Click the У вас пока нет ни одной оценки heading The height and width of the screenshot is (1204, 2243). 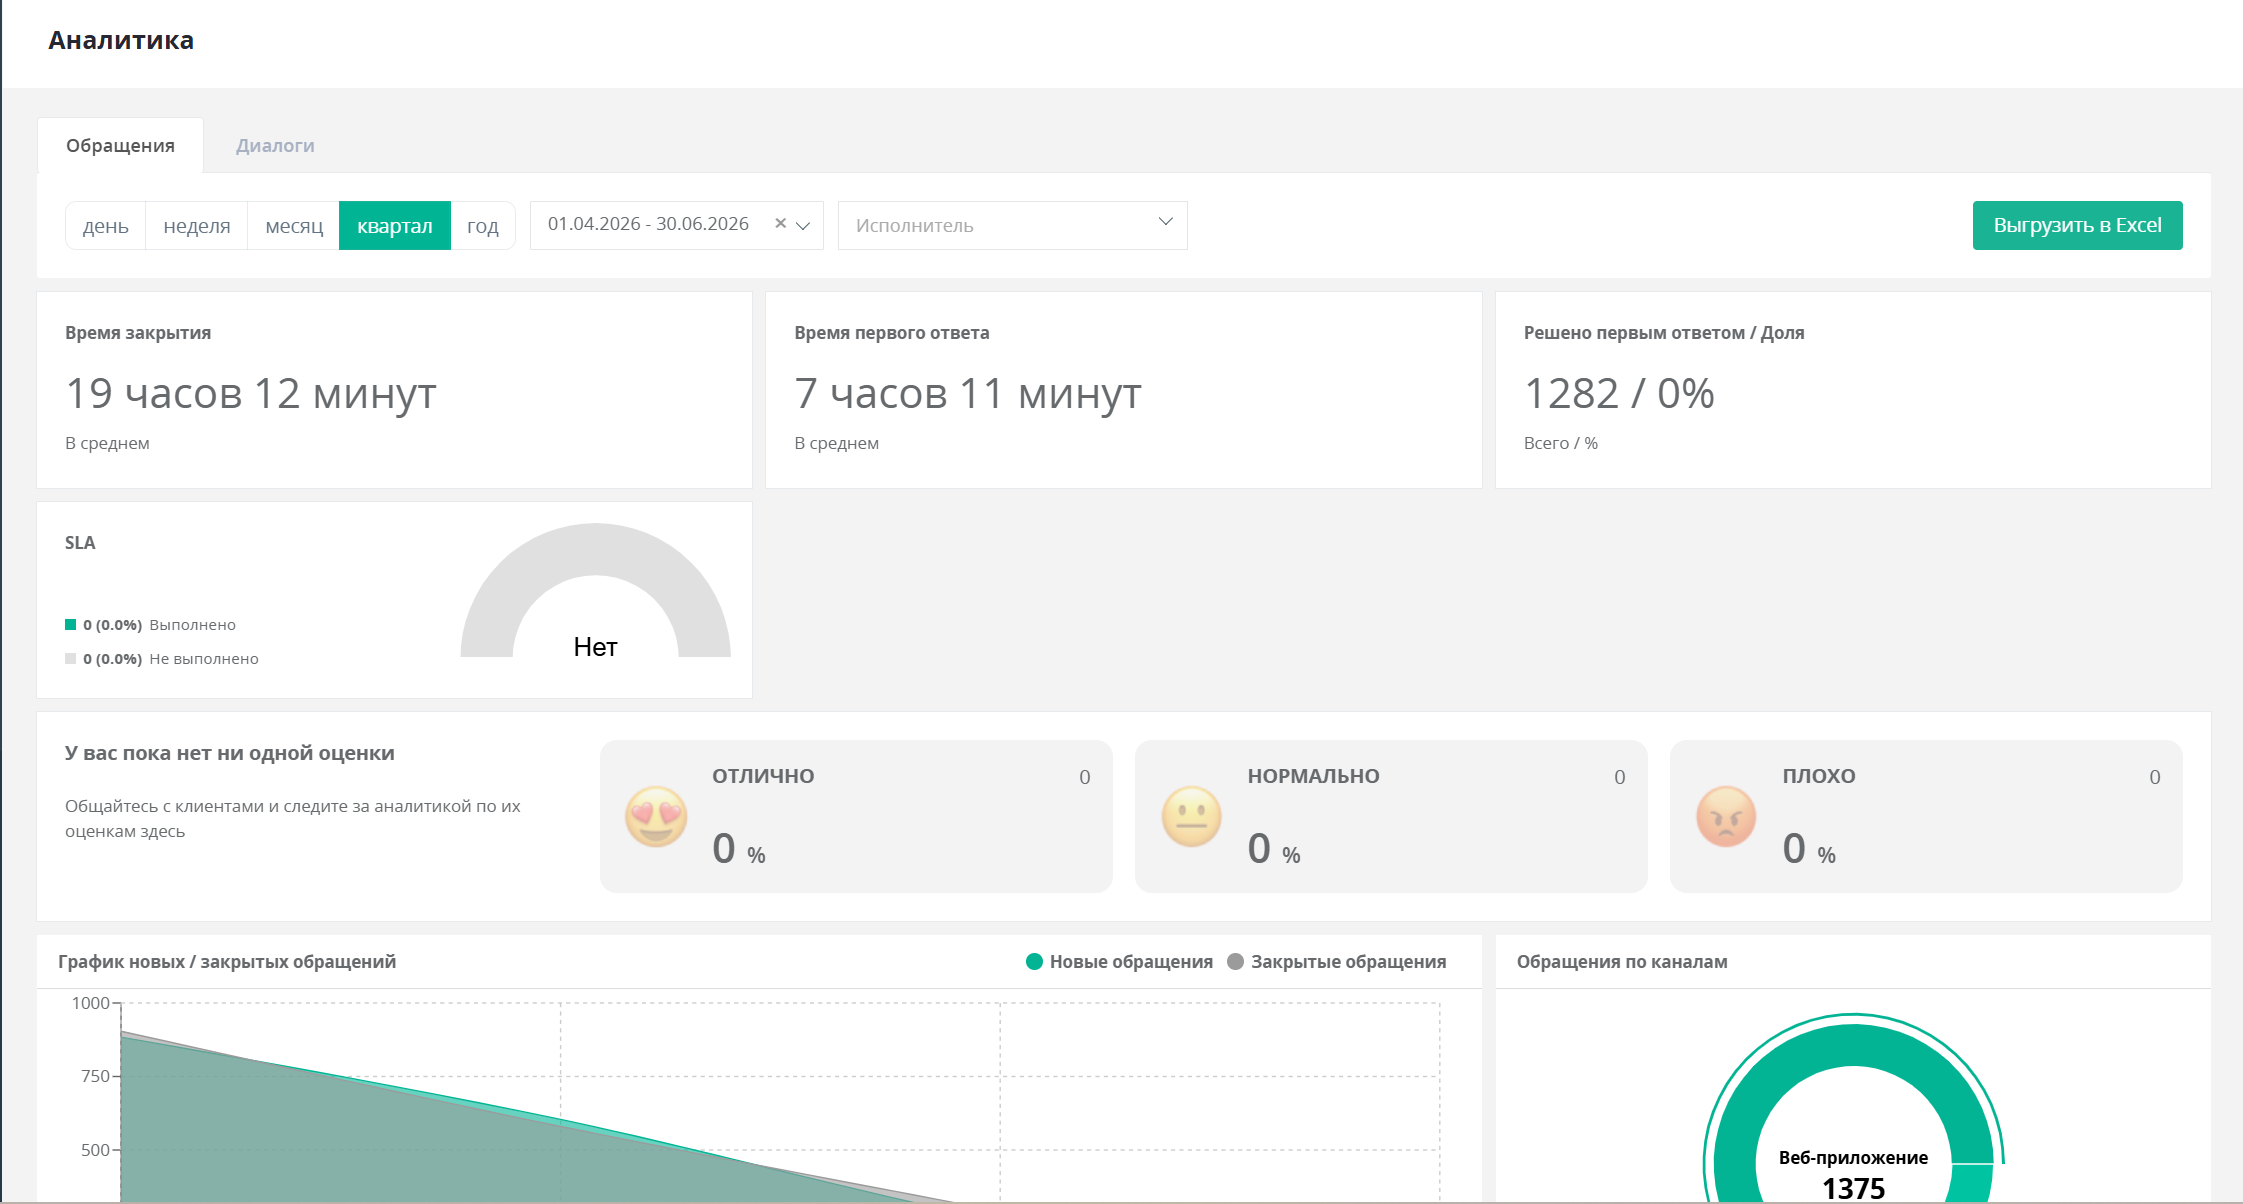(230, 753)
